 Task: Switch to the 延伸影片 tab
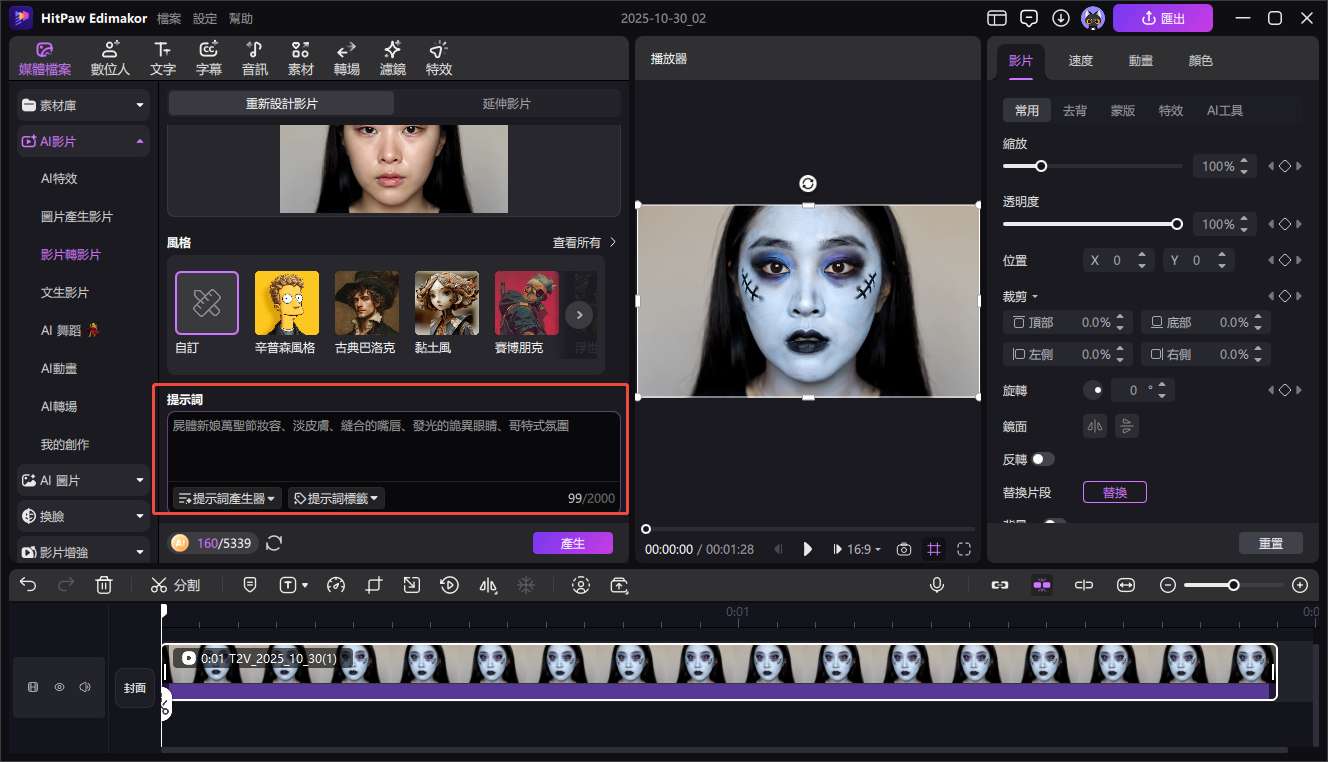505,103
